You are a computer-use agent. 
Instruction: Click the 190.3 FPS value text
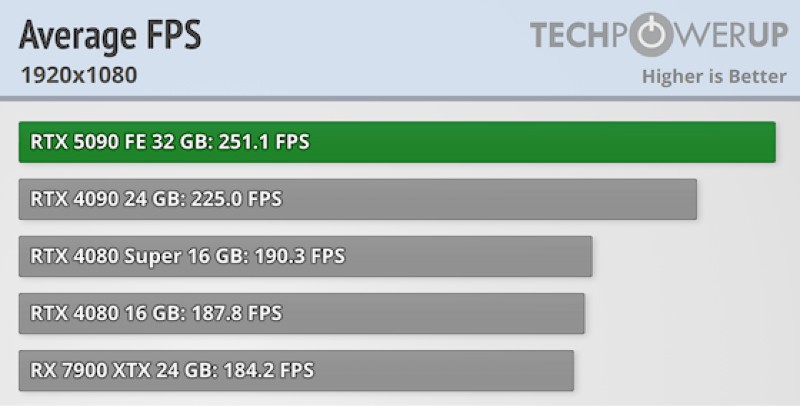(x=299, y=256)
